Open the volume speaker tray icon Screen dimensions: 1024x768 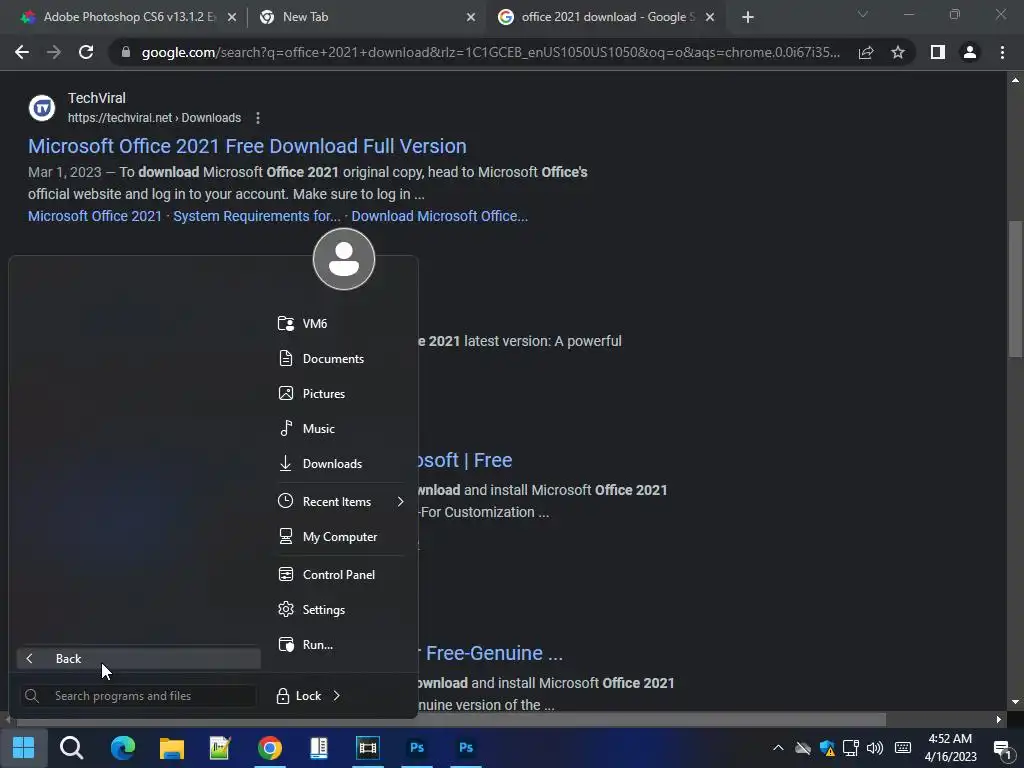point(874,748)
